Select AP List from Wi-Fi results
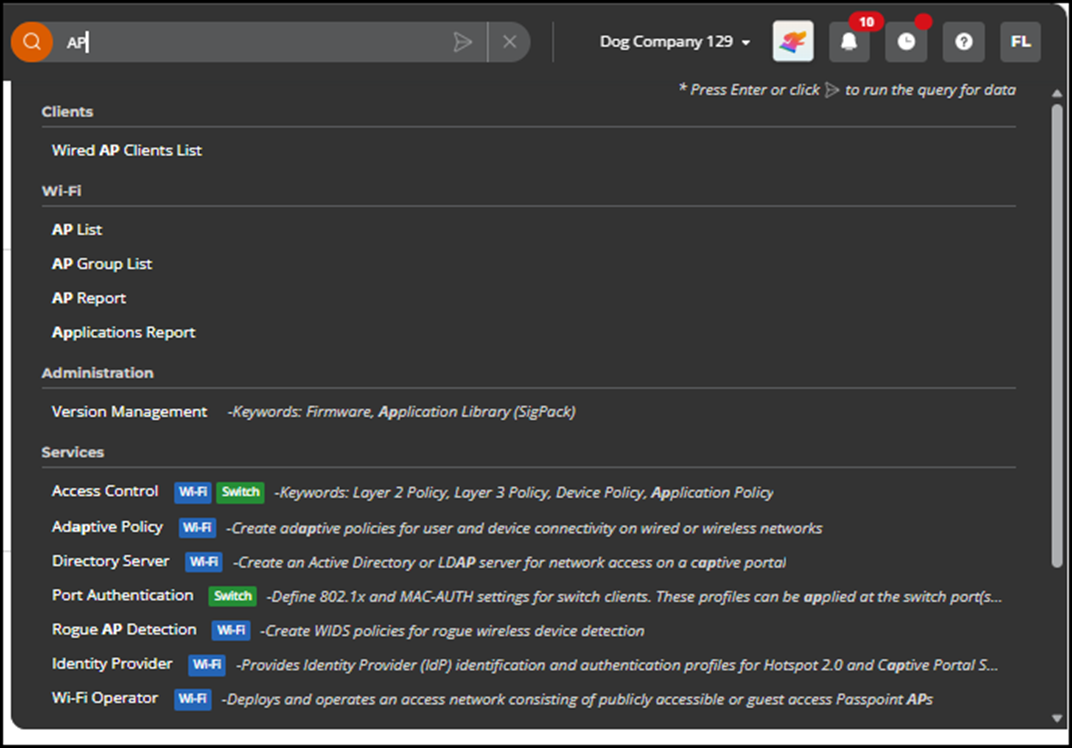The width and height of the screenshot is (1072, 748). 77,230
